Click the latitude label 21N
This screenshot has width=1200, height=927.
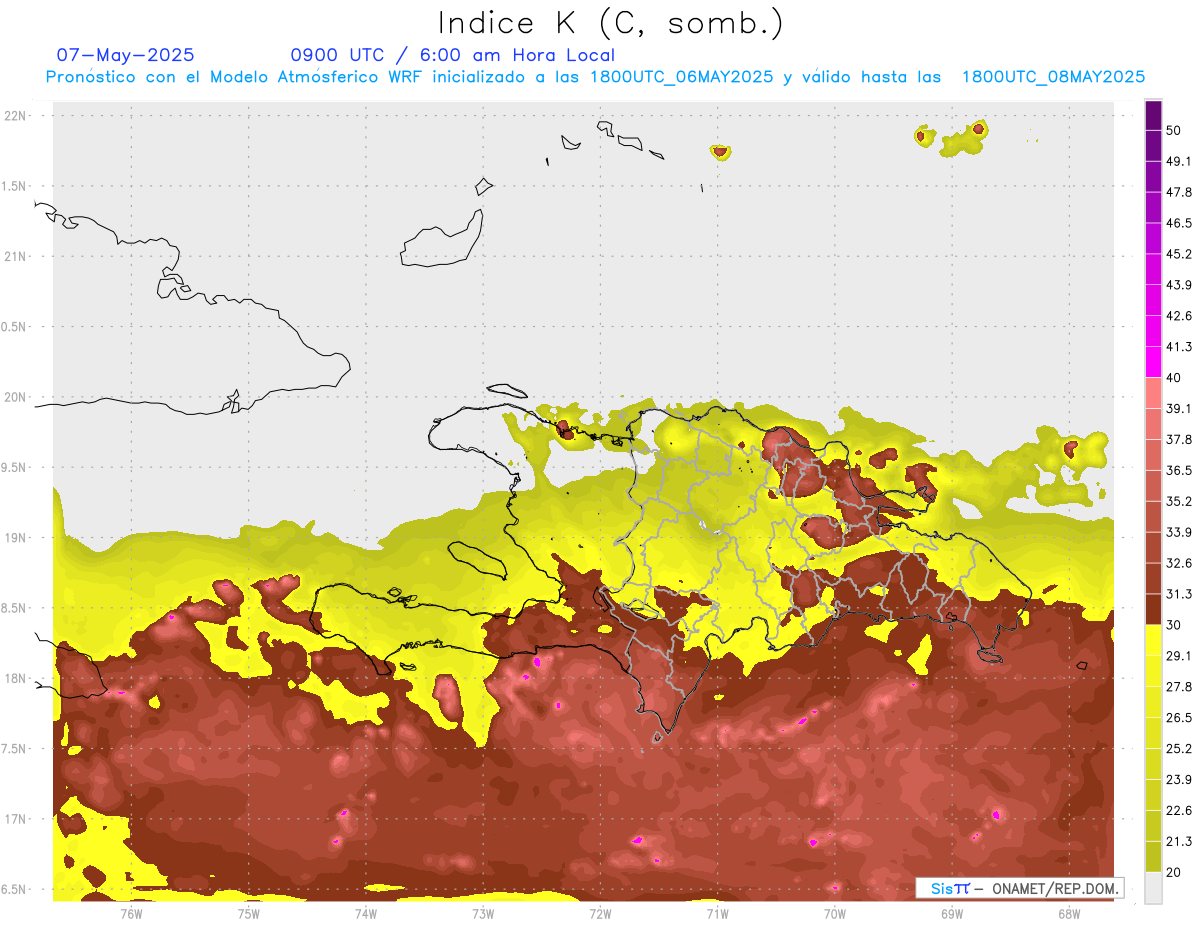point(16,257)
